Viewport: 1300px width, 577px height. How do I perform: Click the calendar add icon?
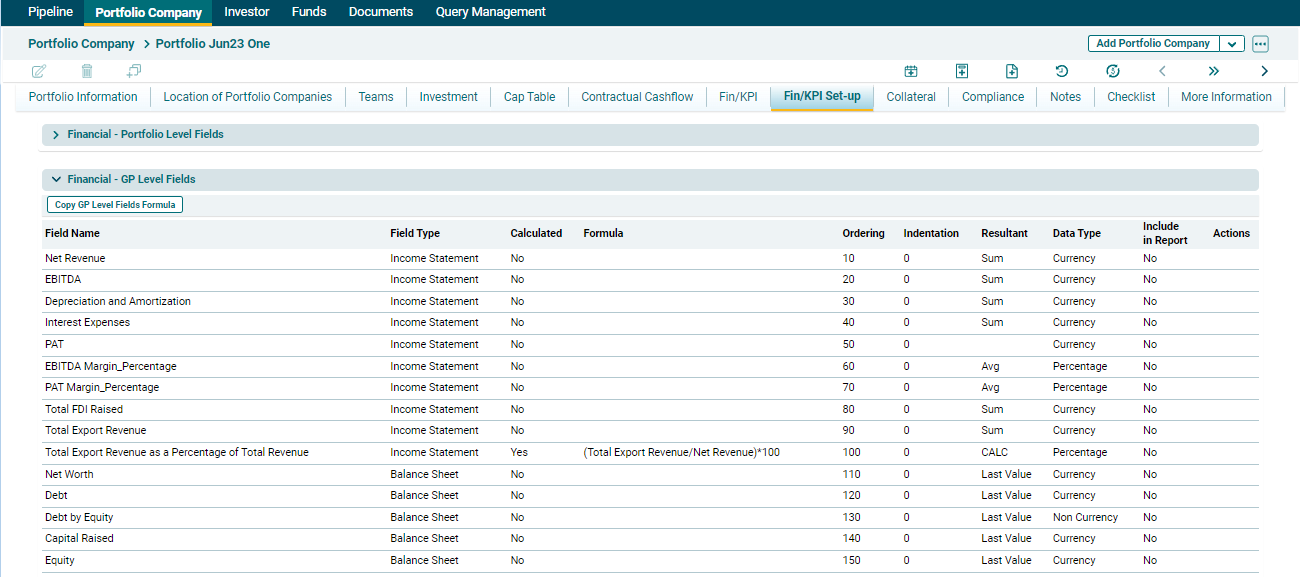(911, 71)
